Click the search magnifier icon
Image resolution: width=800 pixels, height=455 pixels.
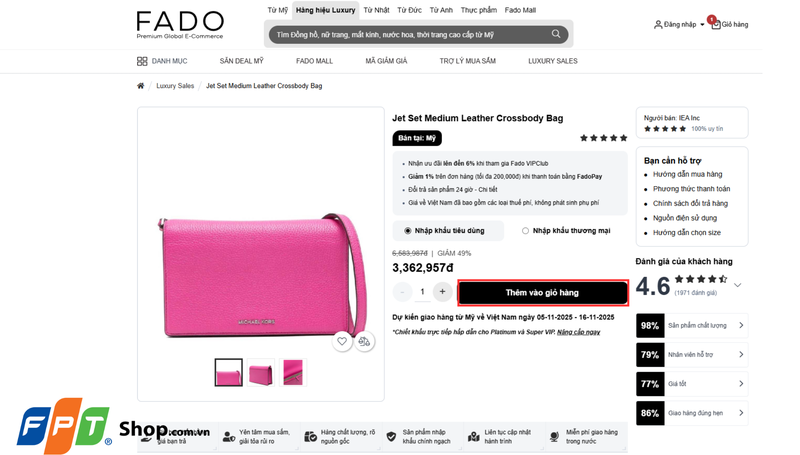pyautogui.click(x=556, y=34)
